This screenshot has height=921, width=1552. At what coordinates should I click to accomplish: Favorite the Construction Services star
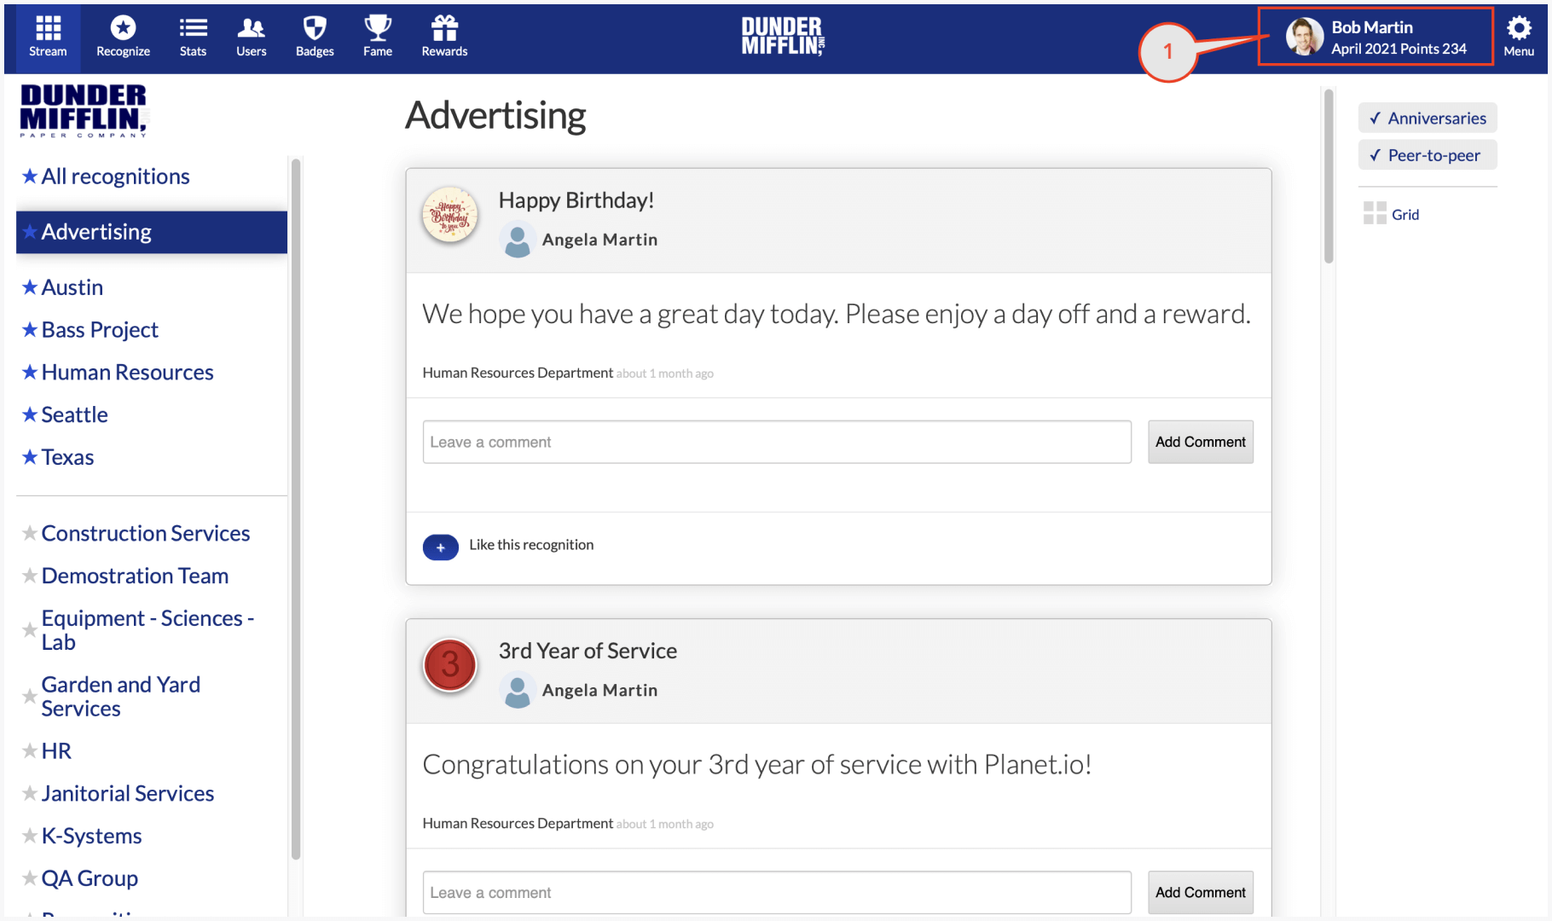[29, 533]
